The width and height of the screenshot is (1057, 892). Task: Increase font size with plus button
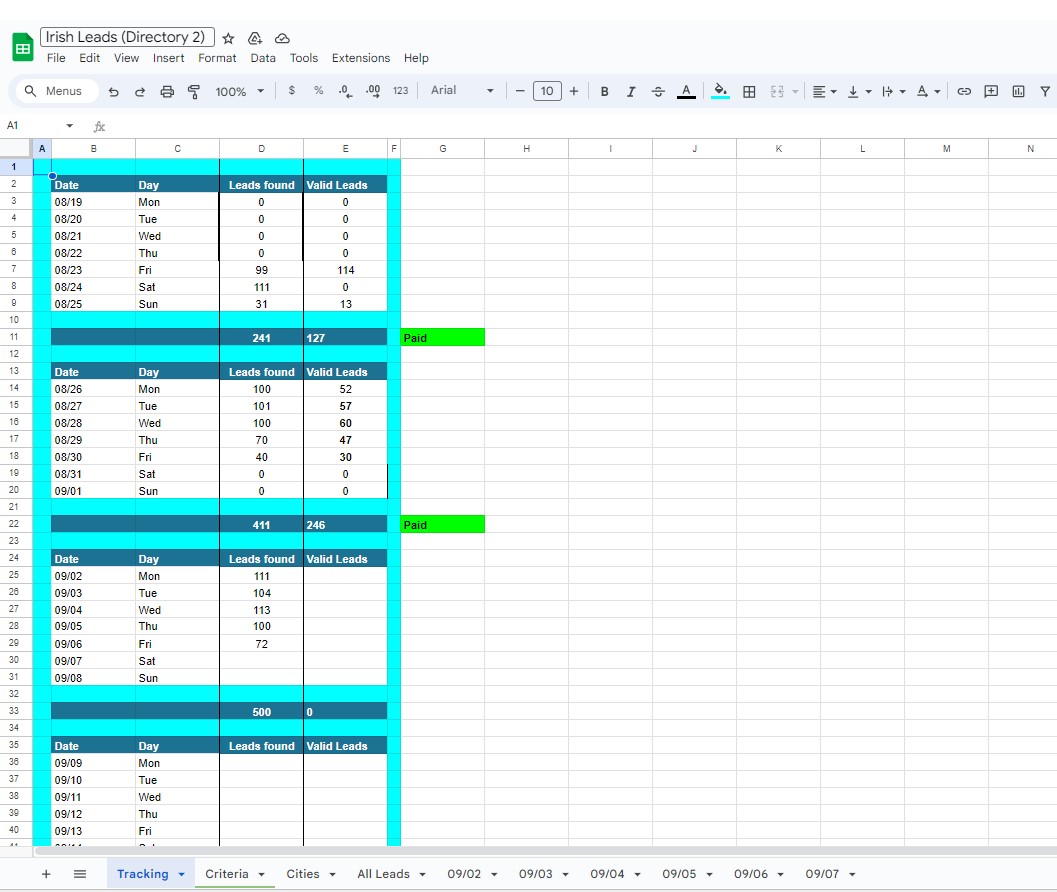pos(574,91)
